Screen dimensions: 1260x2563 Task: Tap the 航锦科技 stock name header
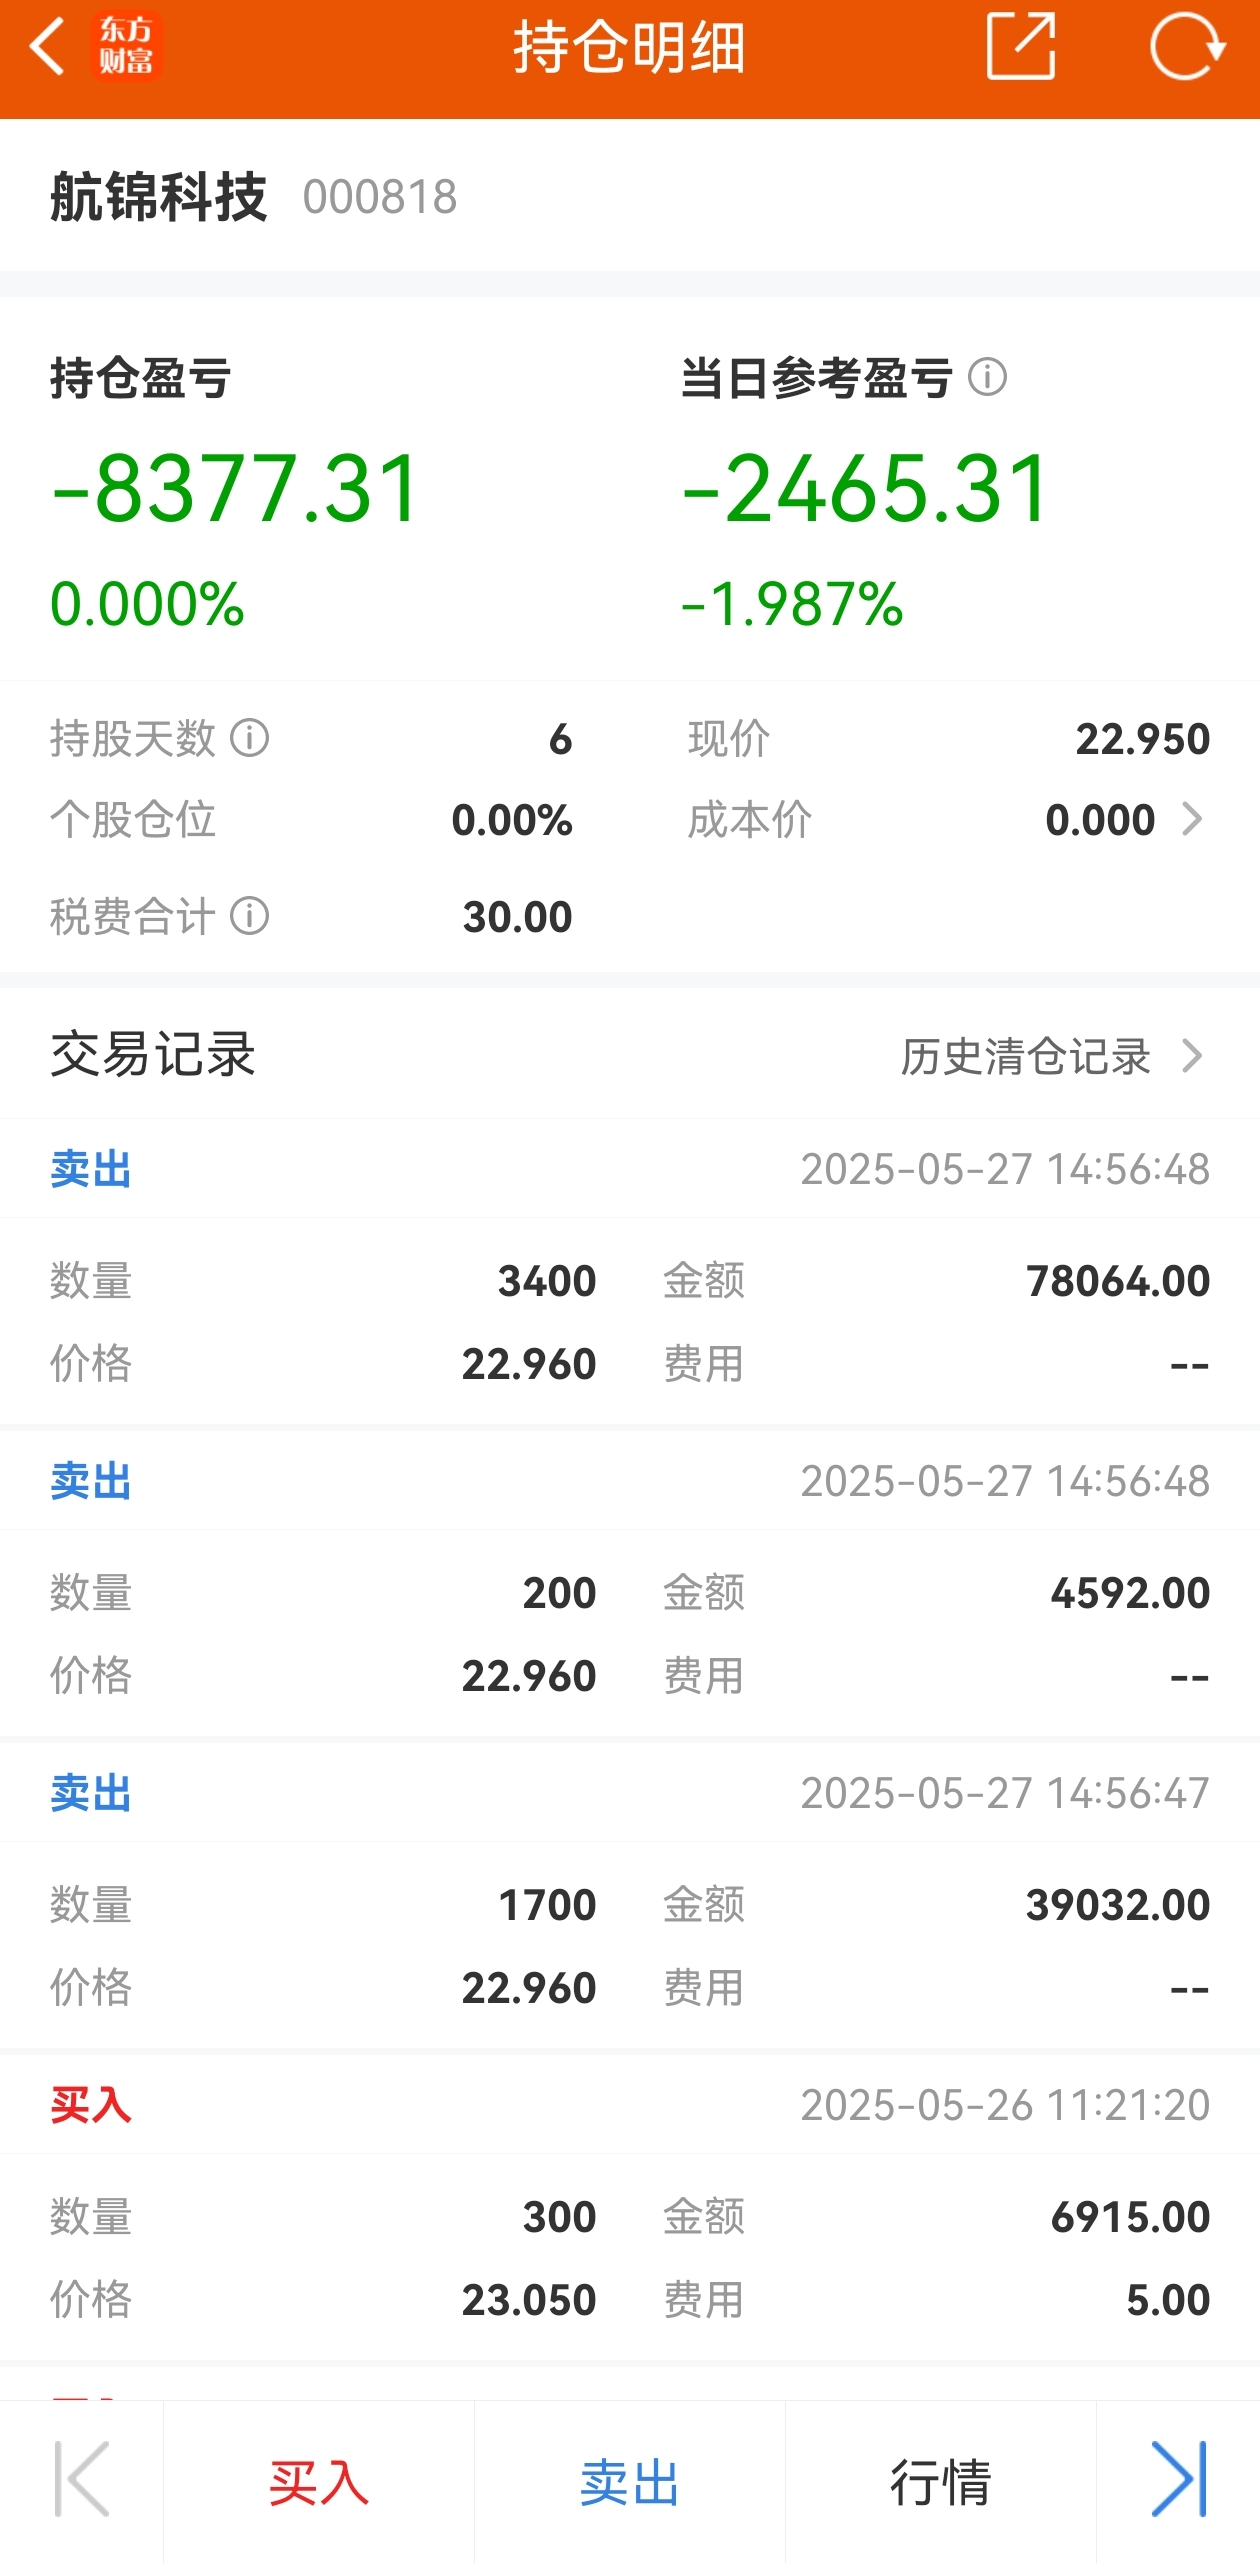pos(159,196)
